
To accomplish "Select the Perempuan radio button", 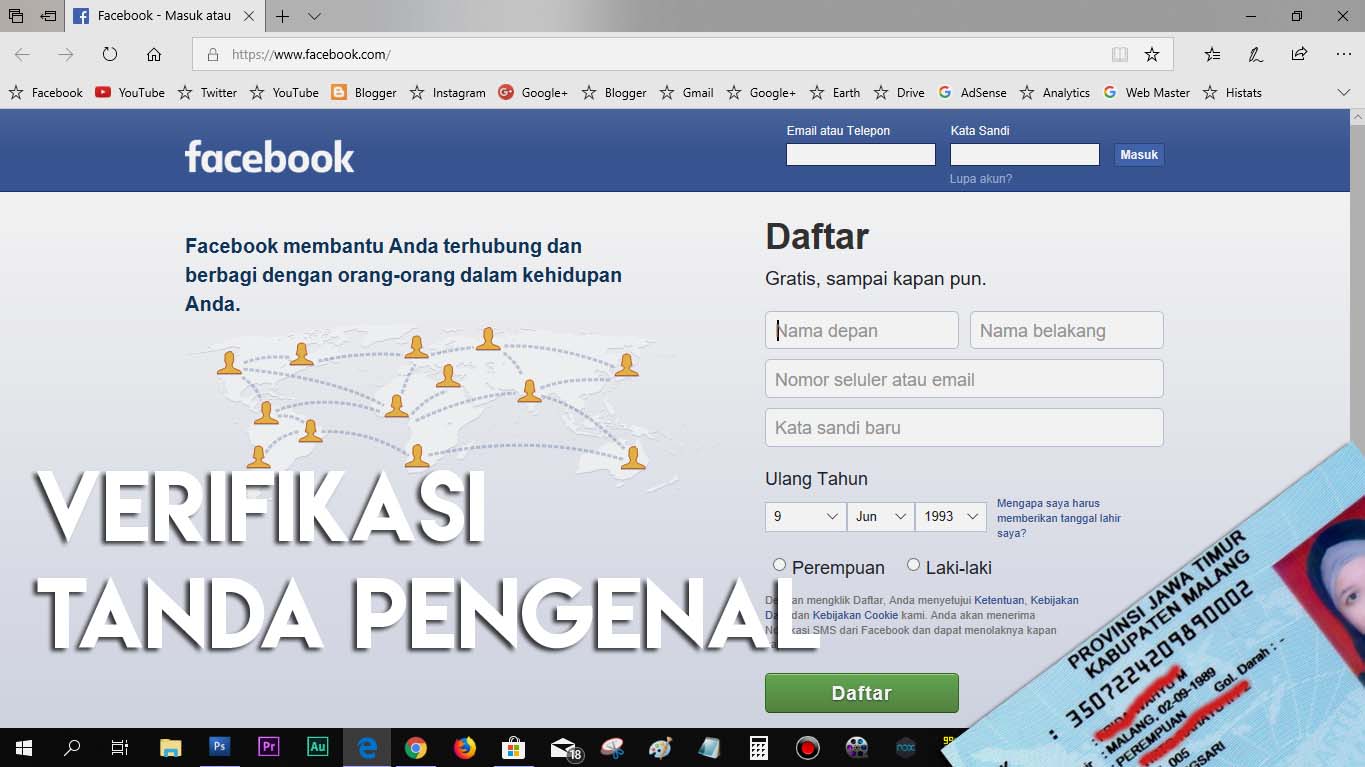I will pyautogui.click(x=779, y=565).
